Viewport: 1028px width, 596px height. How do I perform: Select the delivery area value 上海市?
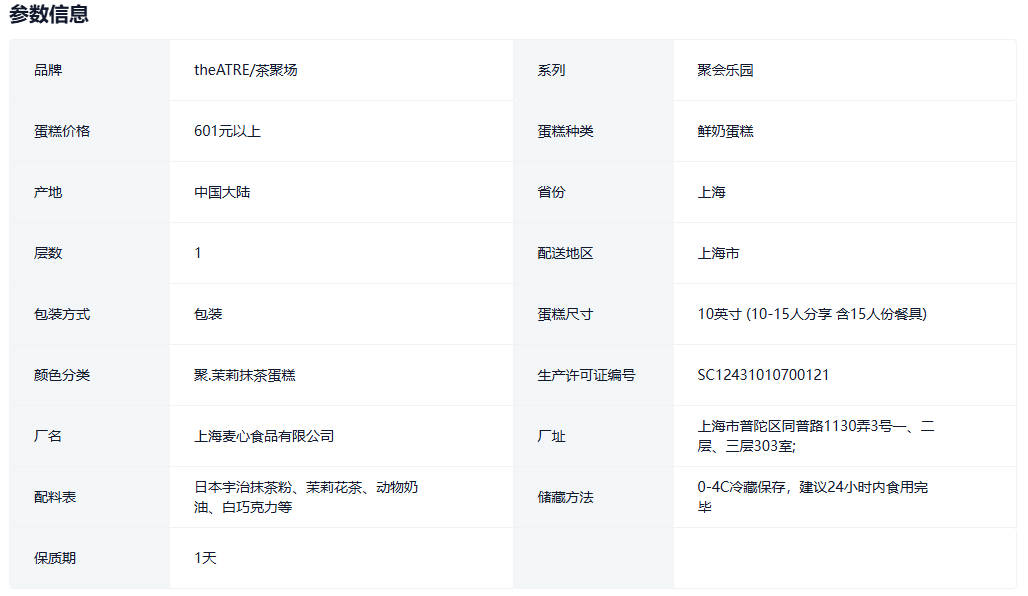coord(718,253)
